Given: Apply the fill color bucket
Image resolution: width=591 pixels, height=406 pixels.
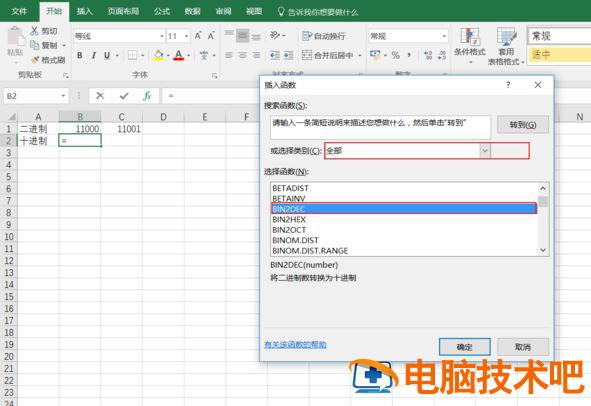Looking at the screenshot, I should pos(159,55).
